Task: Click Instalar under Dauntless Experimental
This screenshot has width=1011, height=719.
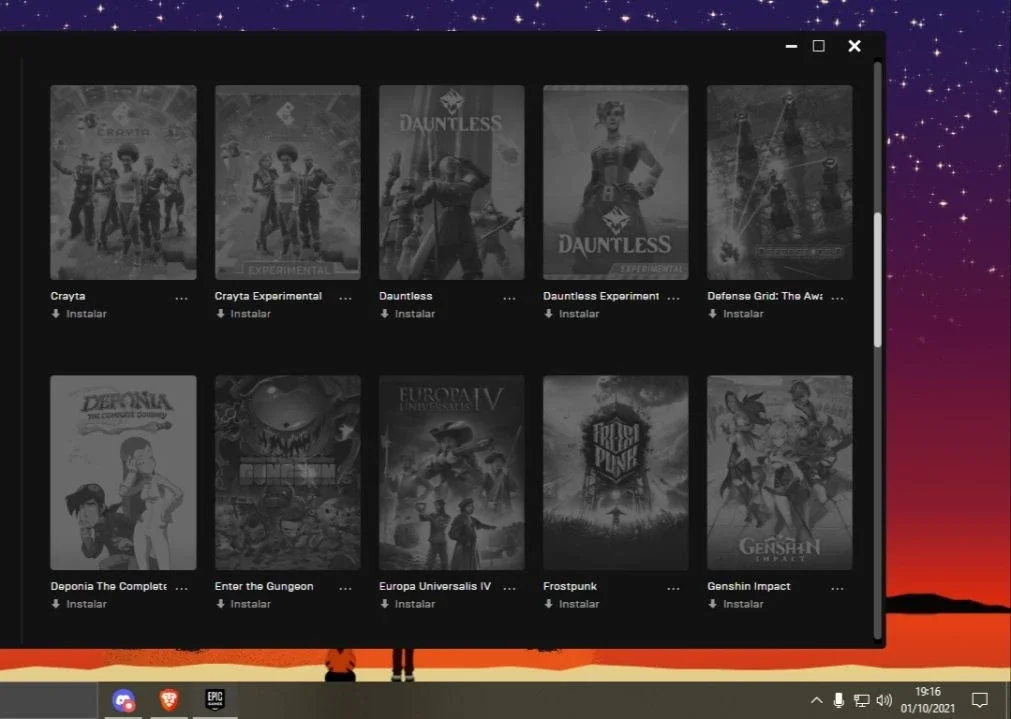Action: click(571, 314)
